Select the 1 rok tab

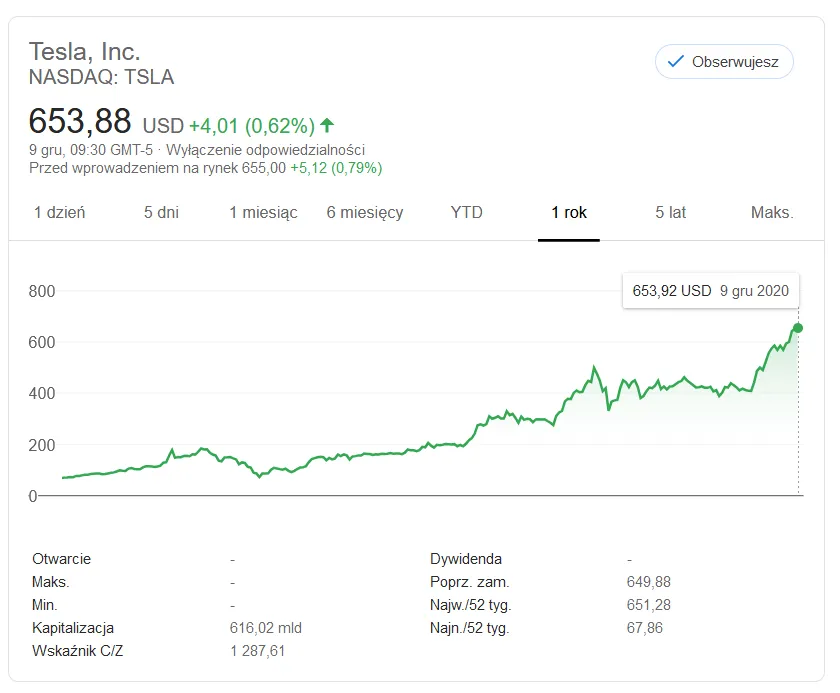point(569,213)
